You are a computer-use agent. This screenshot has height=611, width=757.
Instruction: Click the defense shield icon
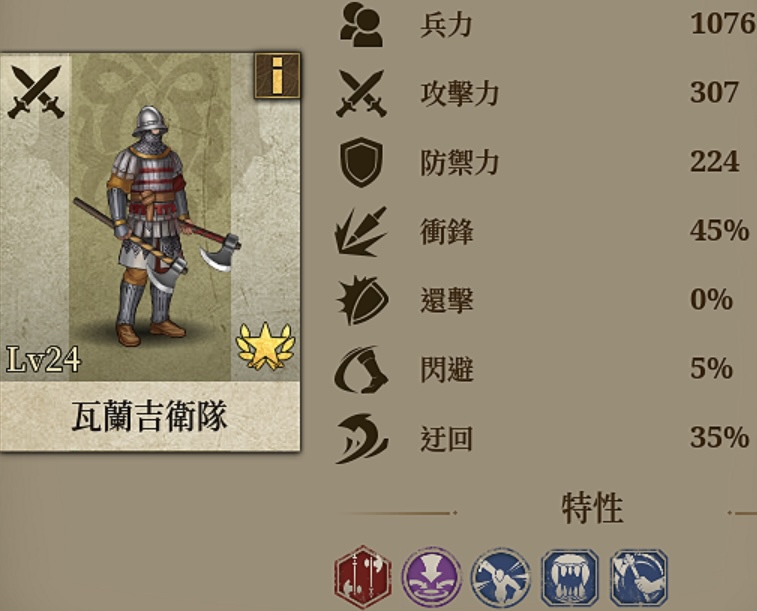(x=362, y=162)
